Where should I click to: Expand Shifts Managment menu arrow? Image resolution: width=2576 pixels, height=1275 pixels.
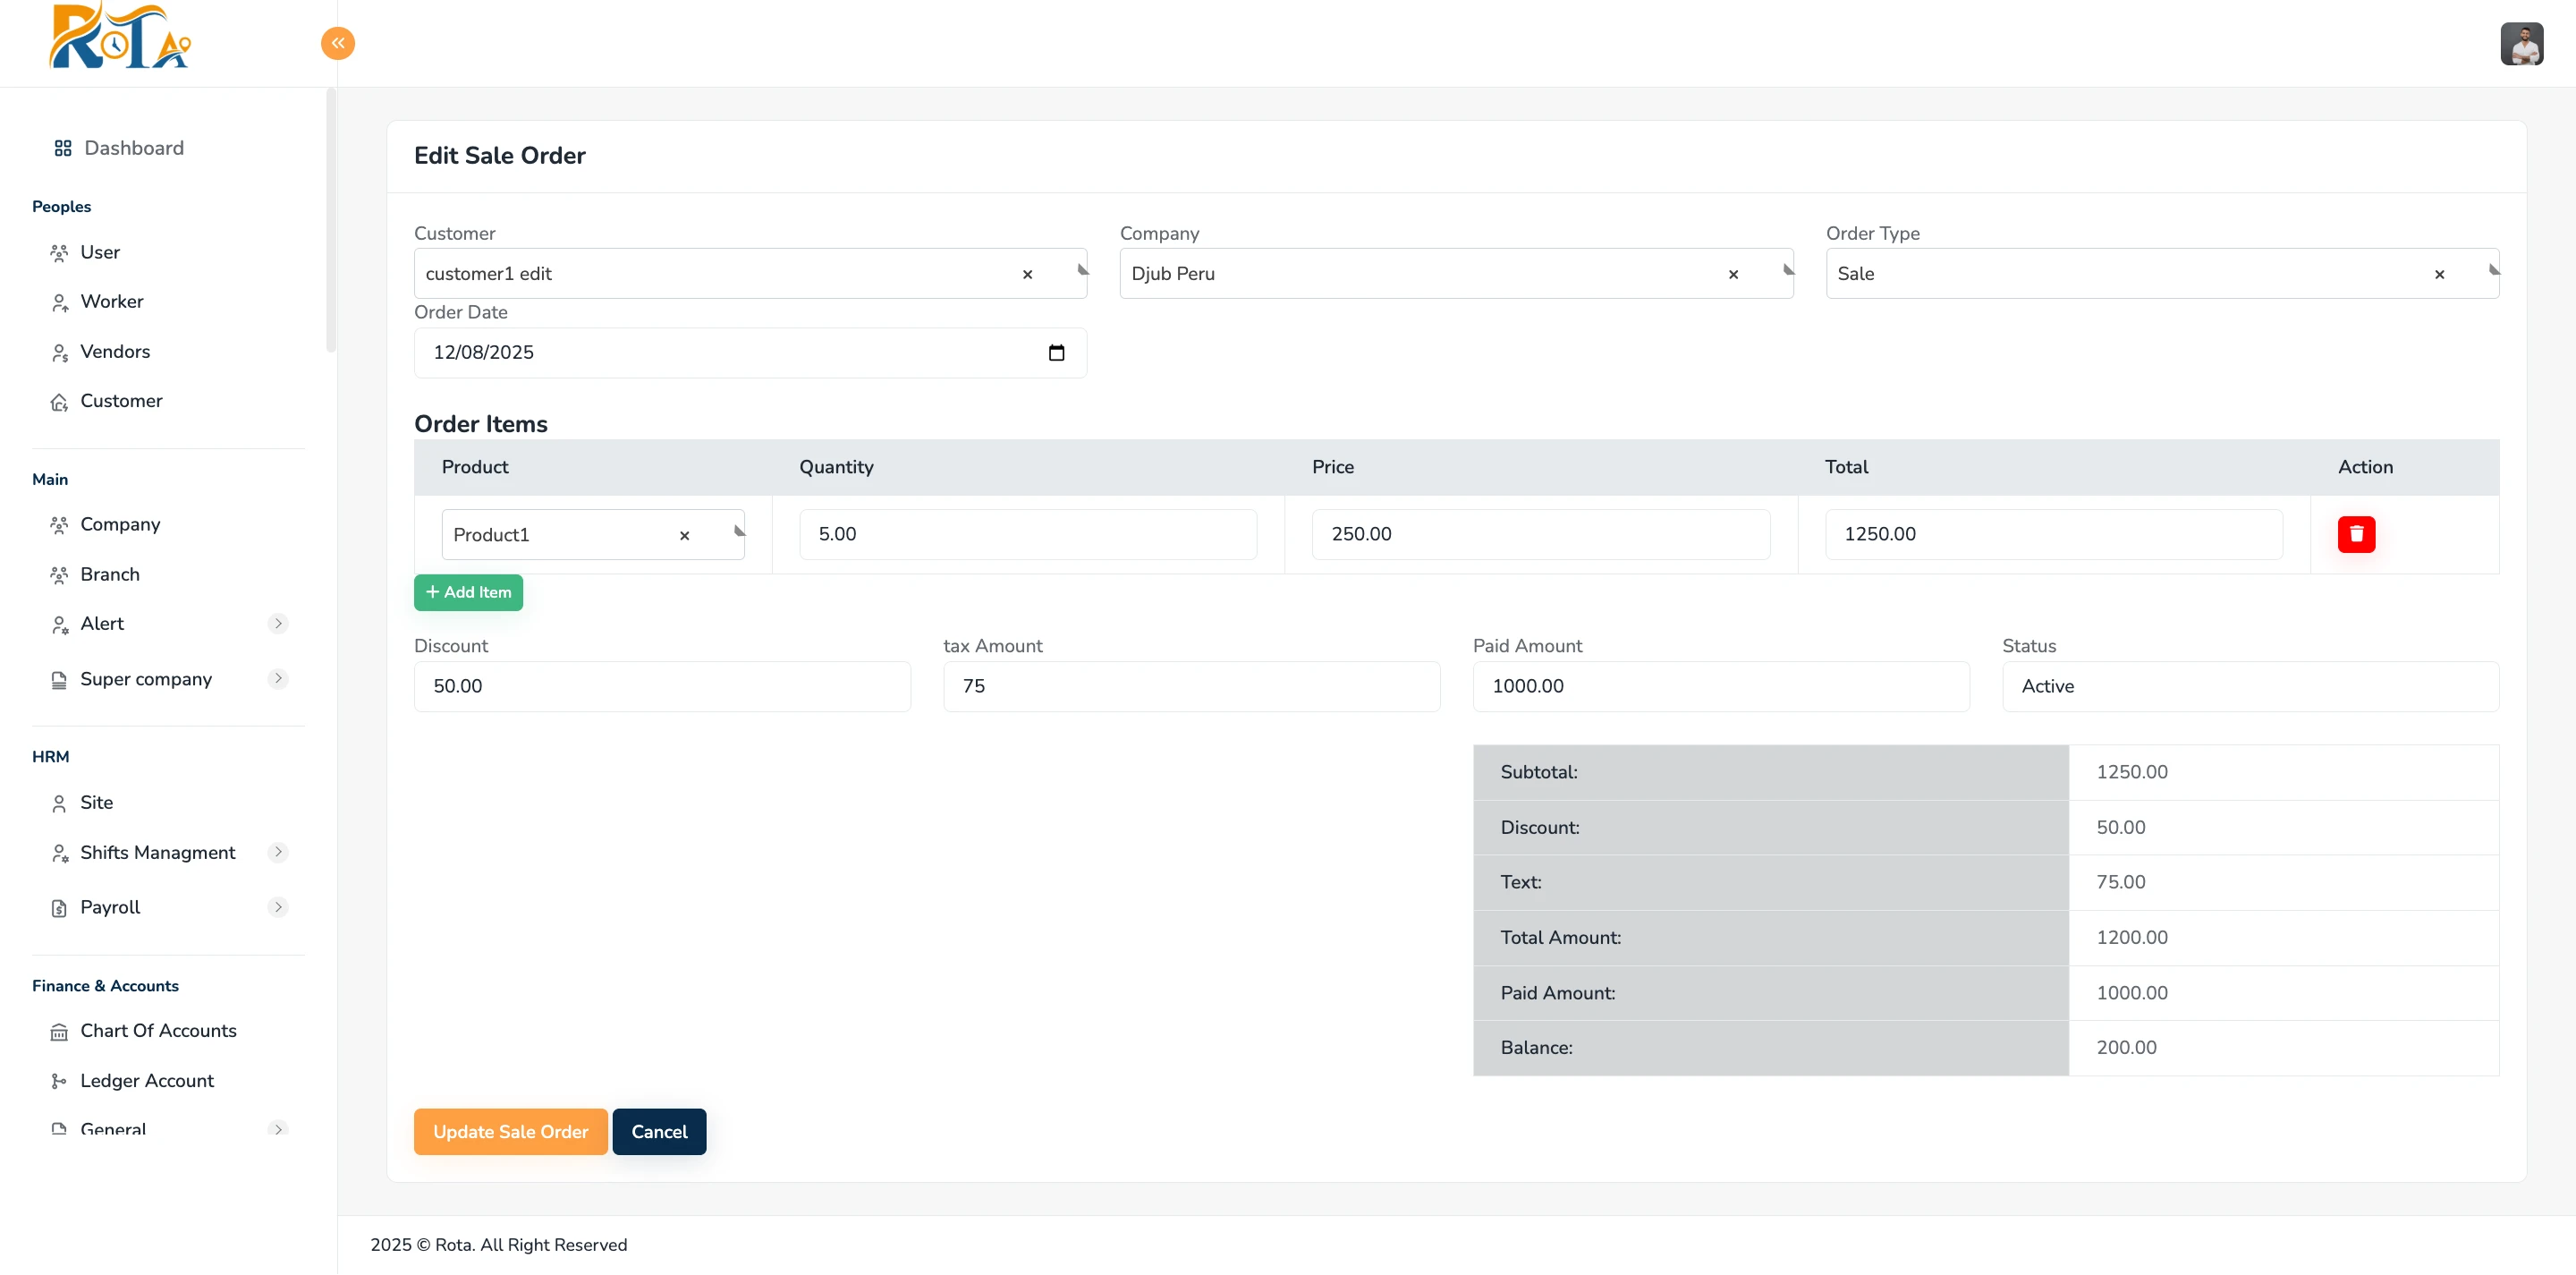coord(278,852)
